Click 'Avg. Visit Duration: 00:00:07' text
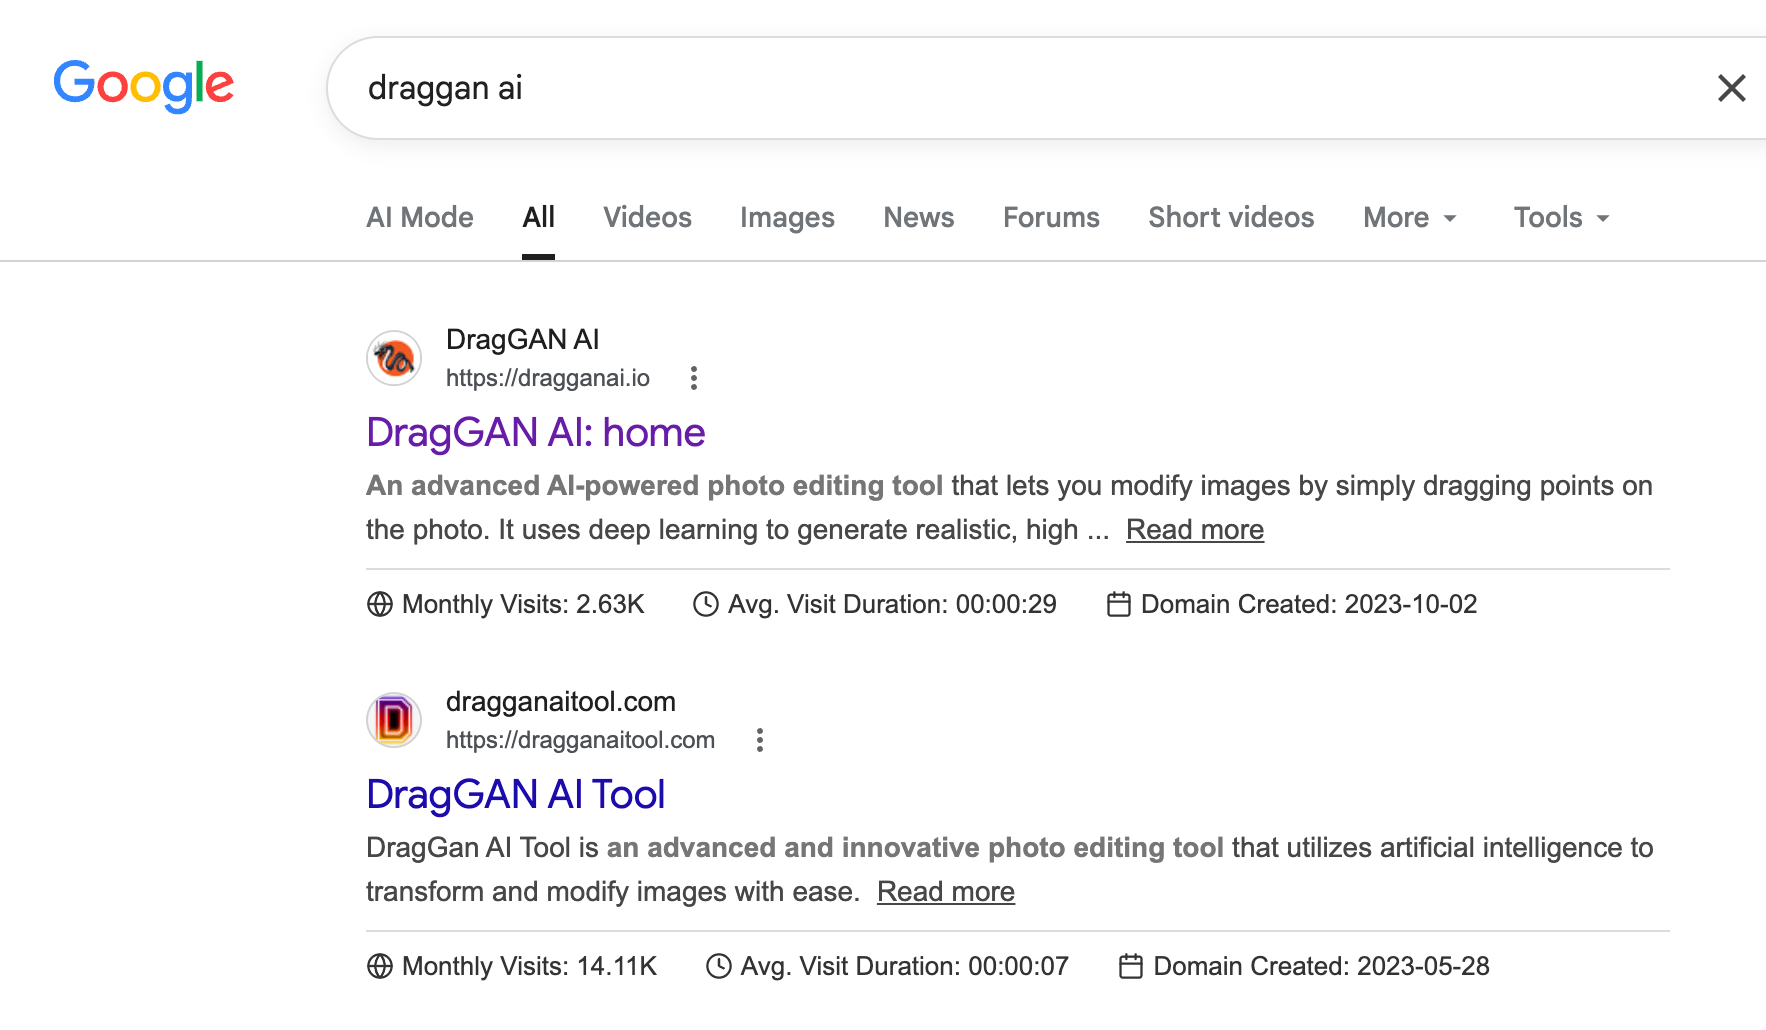The width and height of the screenshot is (1766, 1030). click(905, 966)
